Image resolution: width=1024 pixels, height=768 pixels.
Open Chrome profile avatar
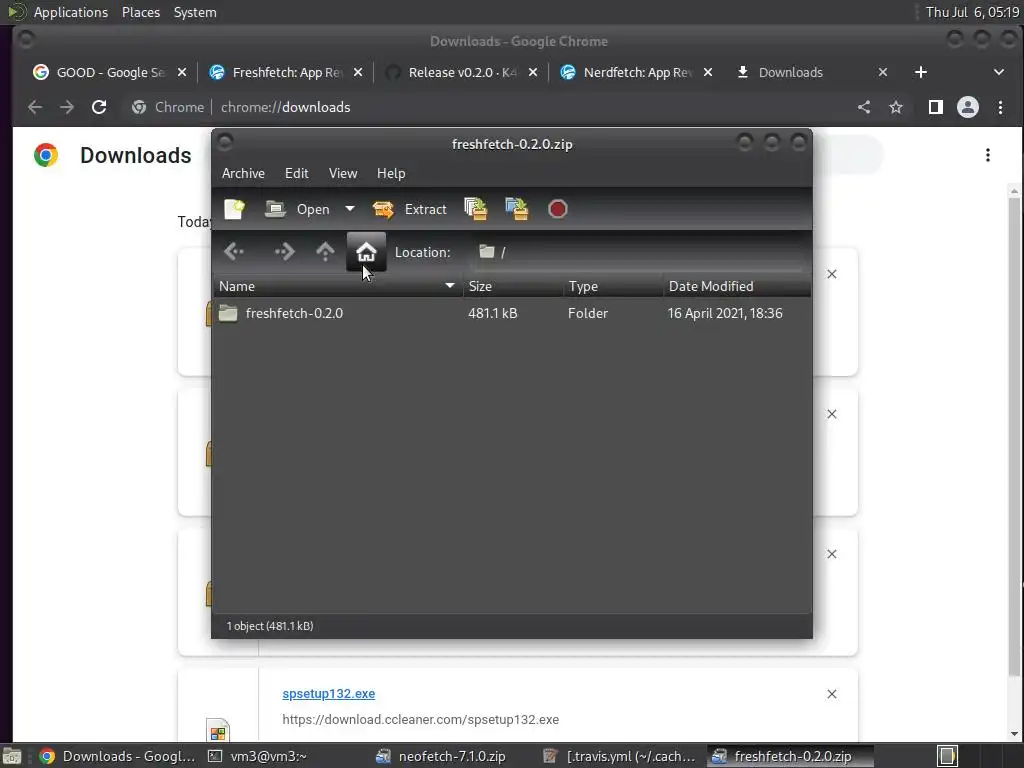tap(968, 107)
